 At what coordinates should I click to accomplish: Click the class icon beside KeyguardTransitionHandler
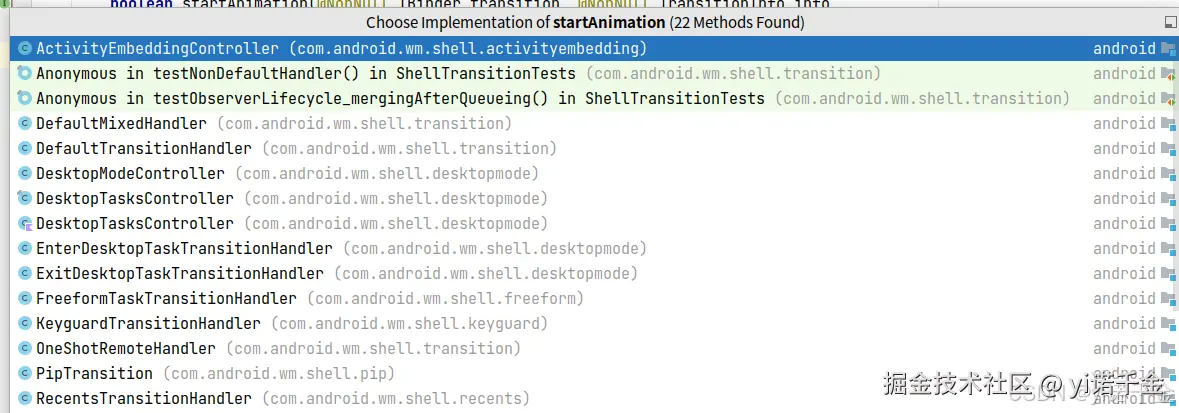tap(25, 323)
